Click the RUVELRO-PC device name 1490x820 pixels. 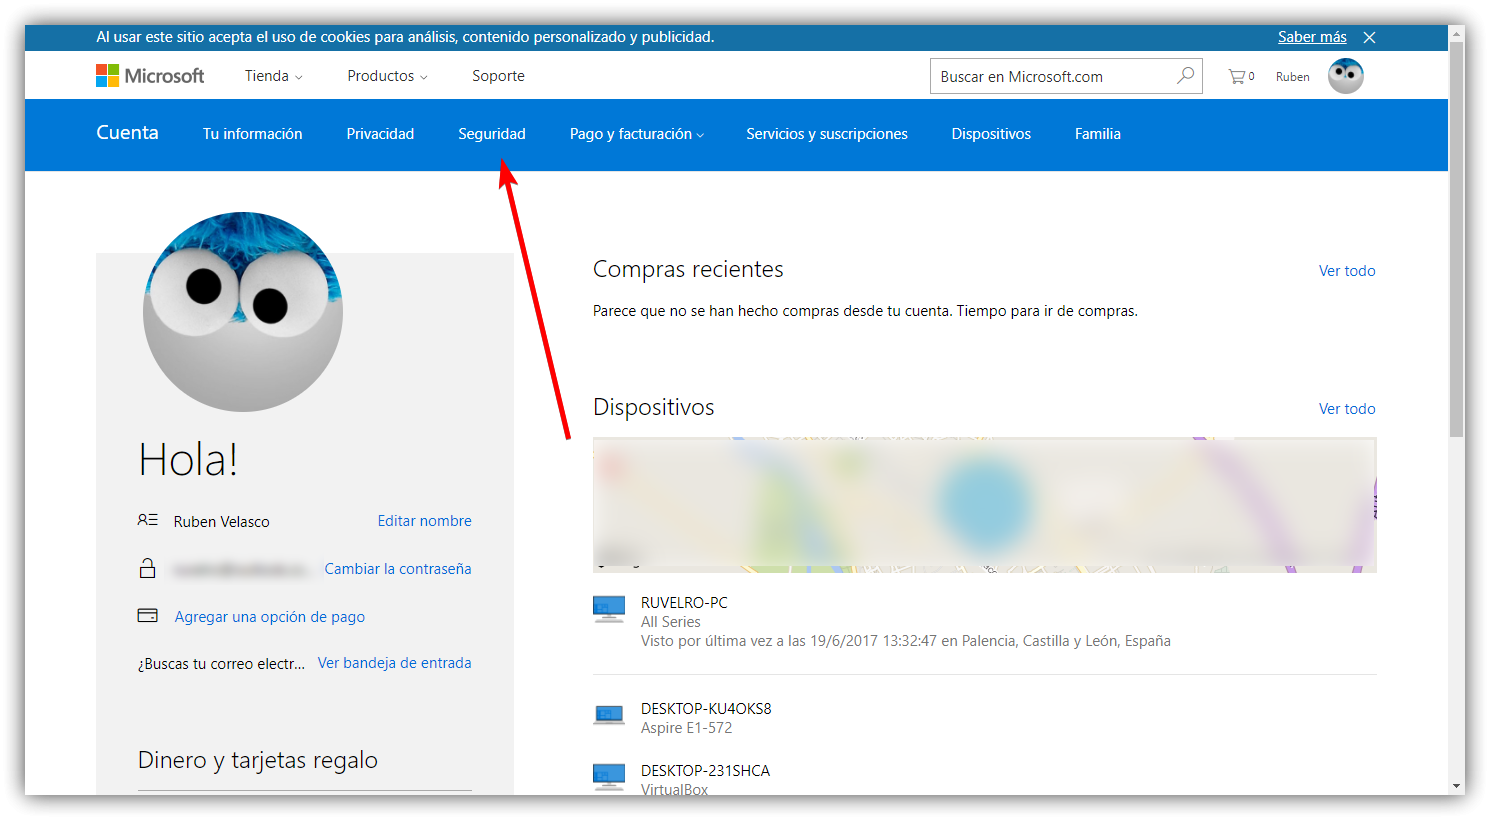point(684,603)
